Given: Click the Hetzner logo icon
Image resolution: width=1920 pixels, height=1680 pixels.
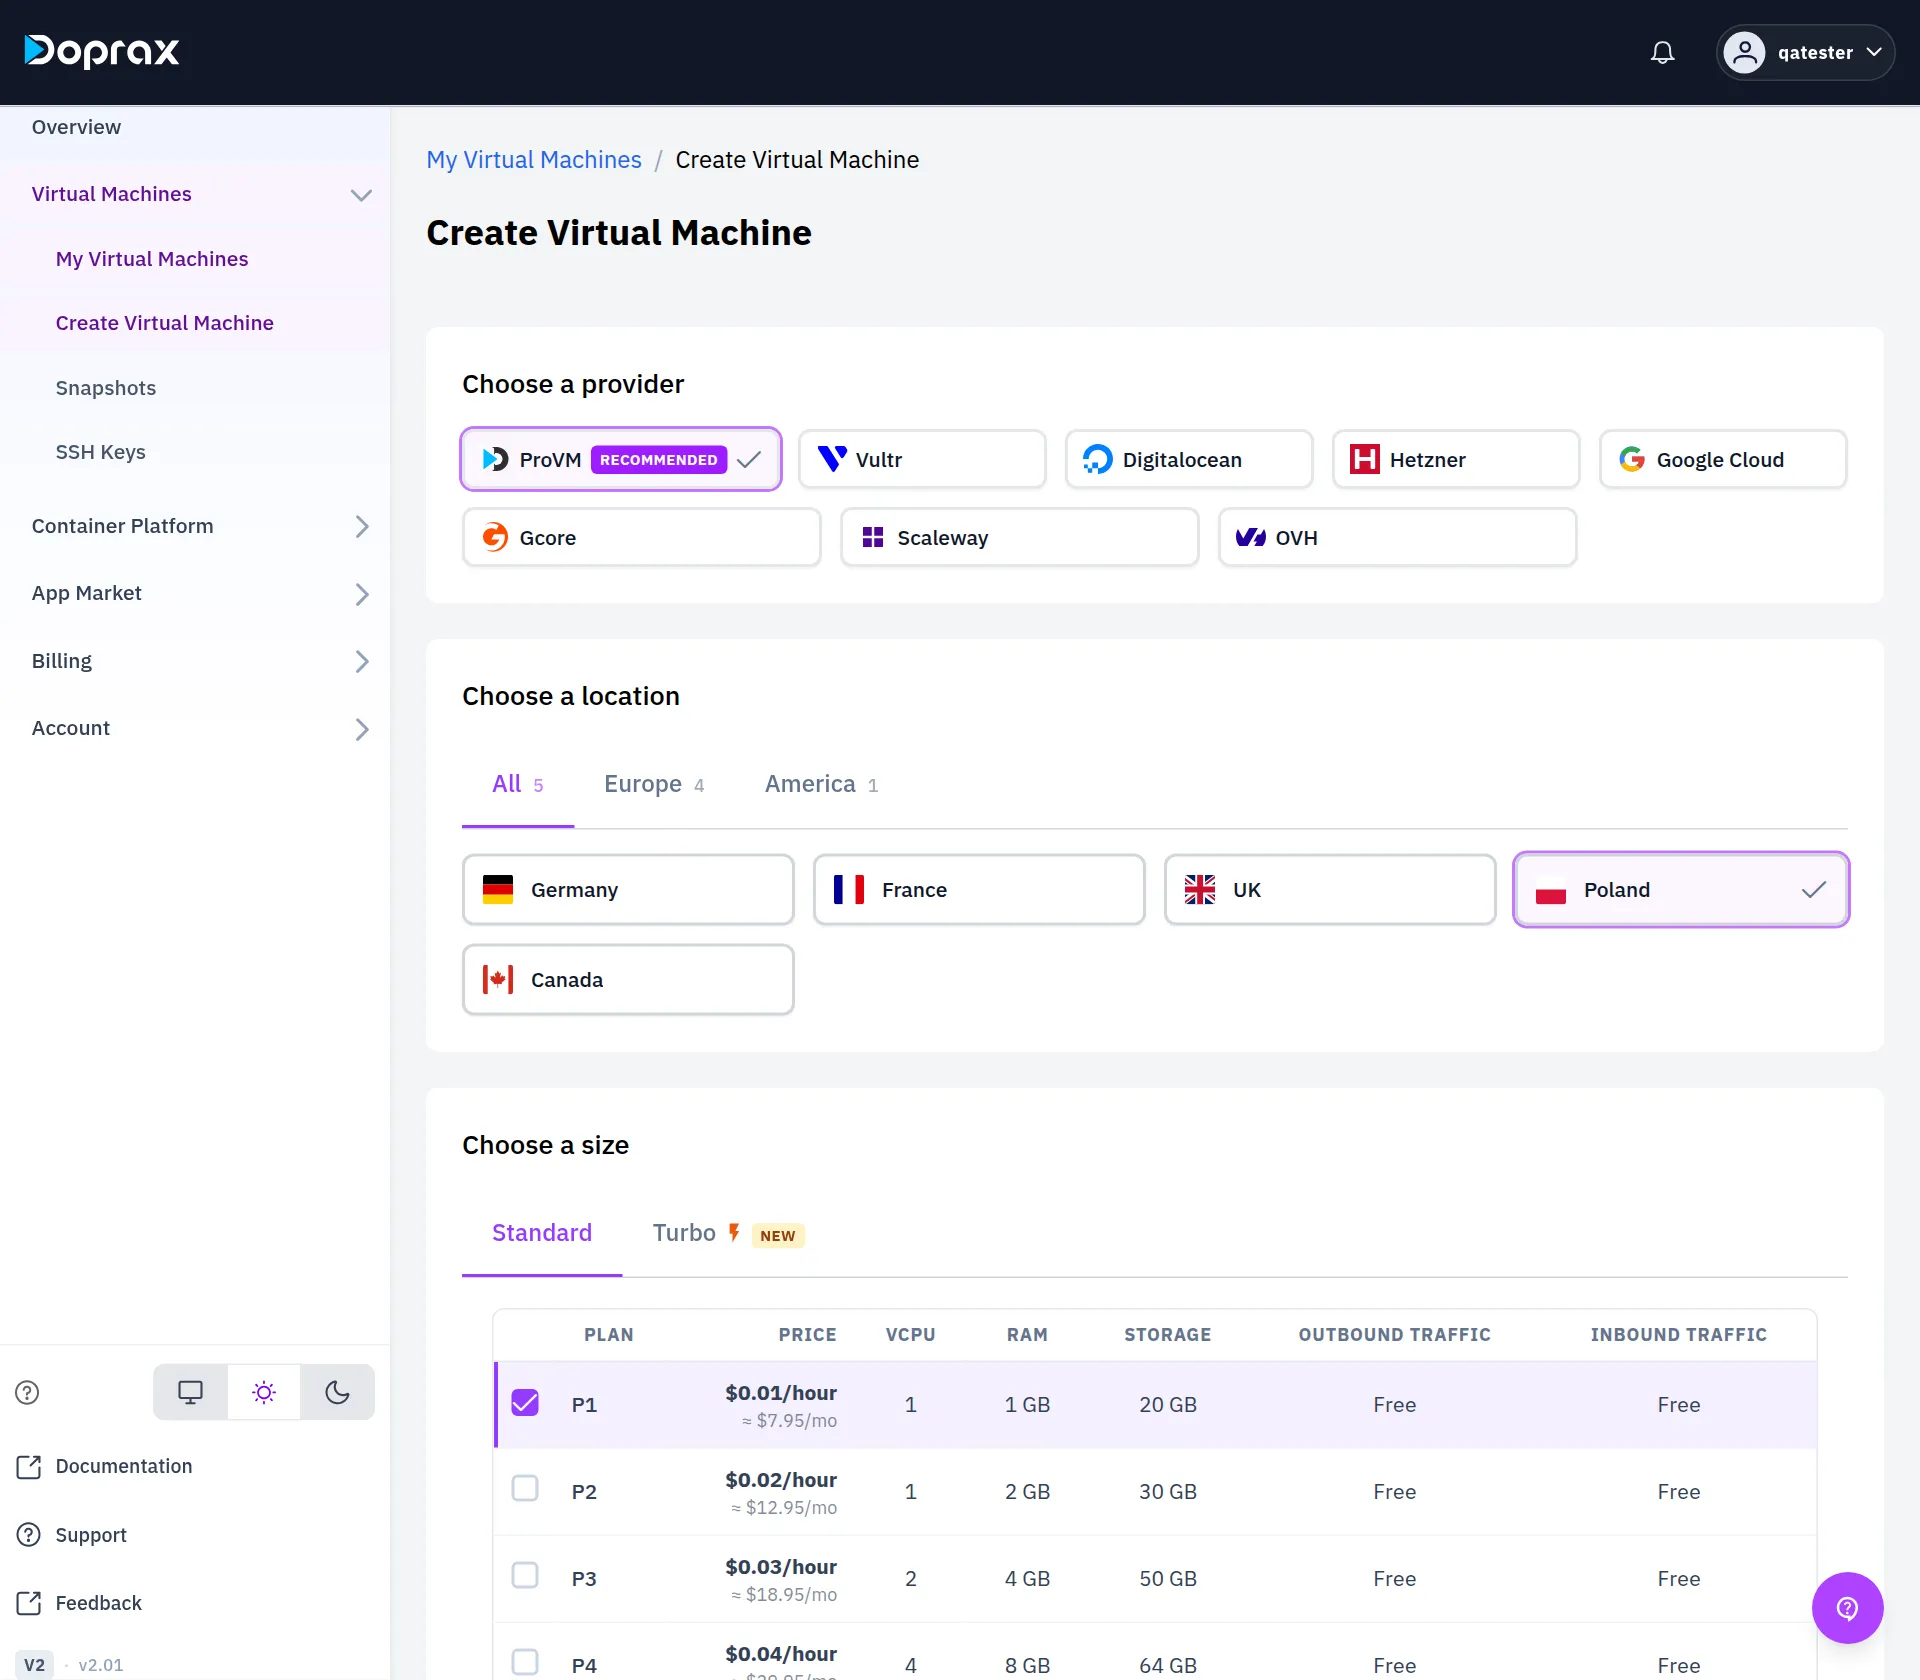Looking at the screenshot, I should point(1365,459).
